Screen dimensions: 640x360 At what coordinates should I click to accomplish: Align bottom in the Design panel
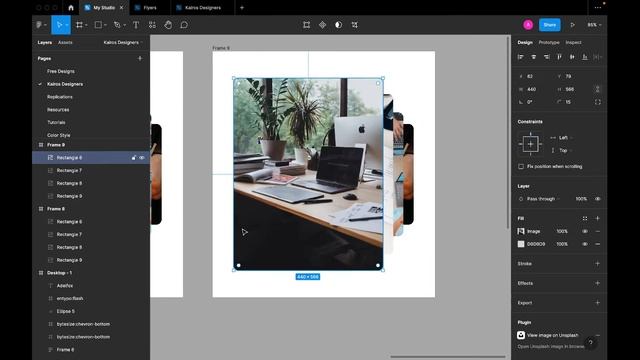[x=585, y=57]
